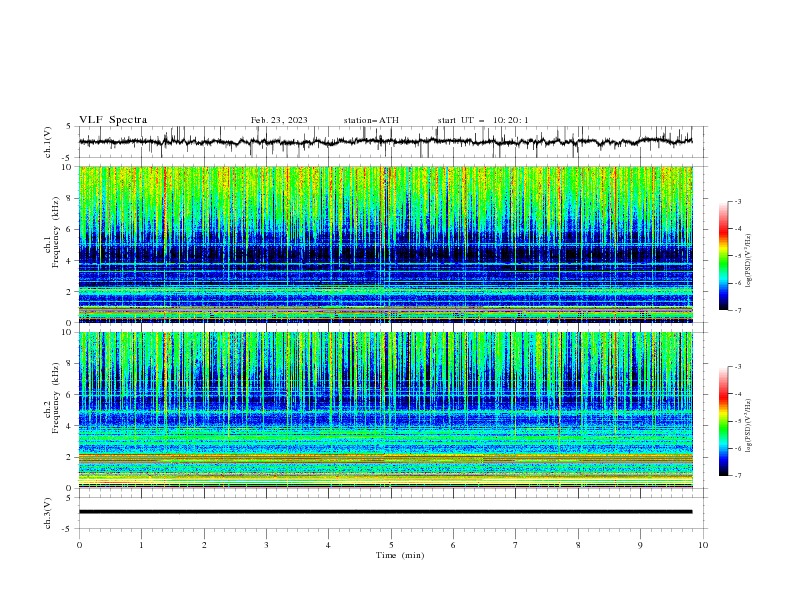Click the ch.2 frequency axis "4" tick label

click(x=70, y=426)
